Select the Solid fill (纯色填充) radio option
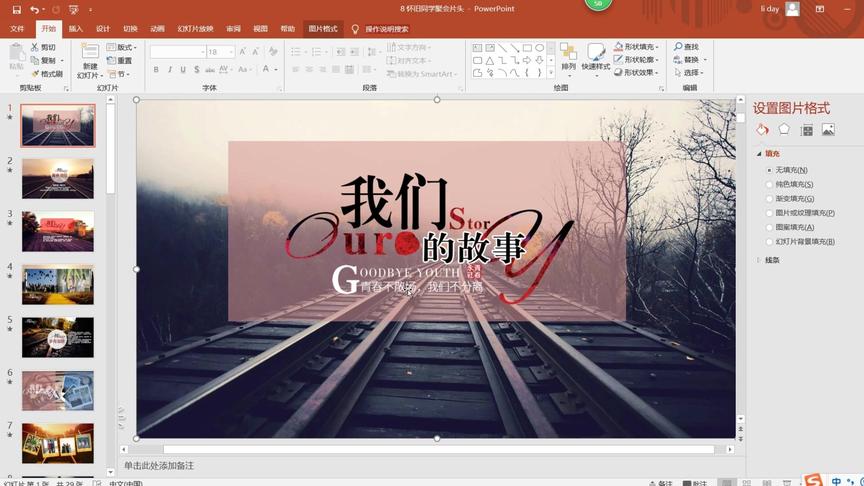 pyautogui.click(x=769, y=185)
